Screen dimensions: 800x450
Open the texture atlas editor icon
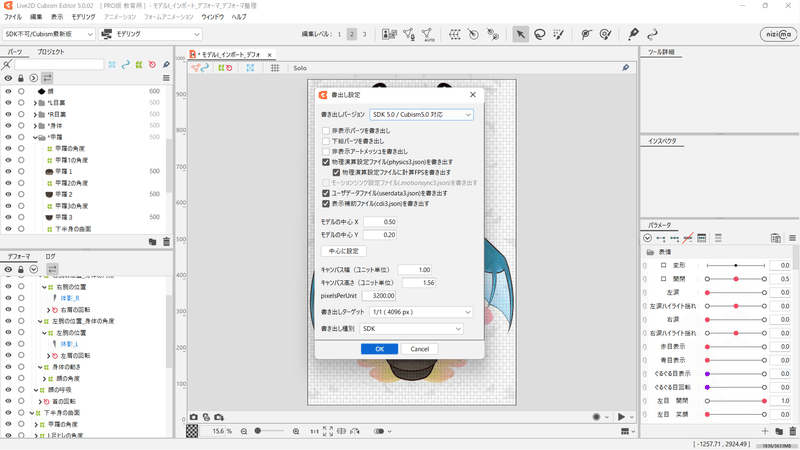pos(389,34)
